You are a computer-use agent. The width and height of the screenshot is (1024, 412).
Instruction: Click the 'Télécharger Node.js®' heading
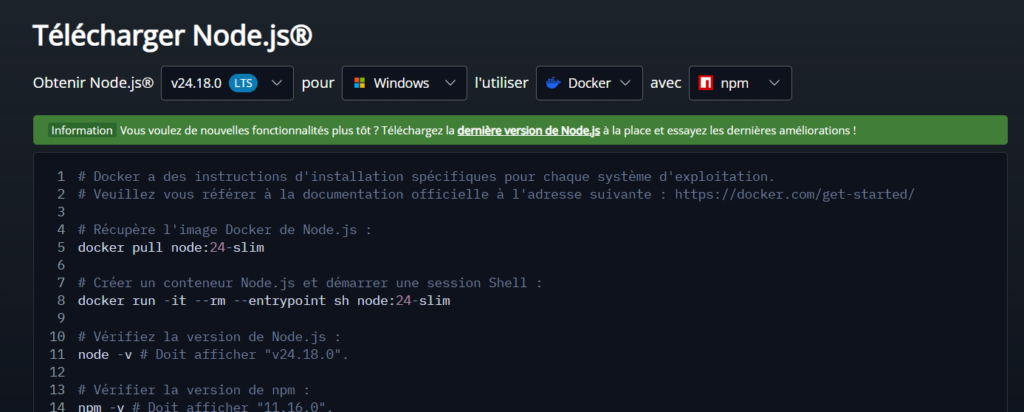tap(172, 35)
